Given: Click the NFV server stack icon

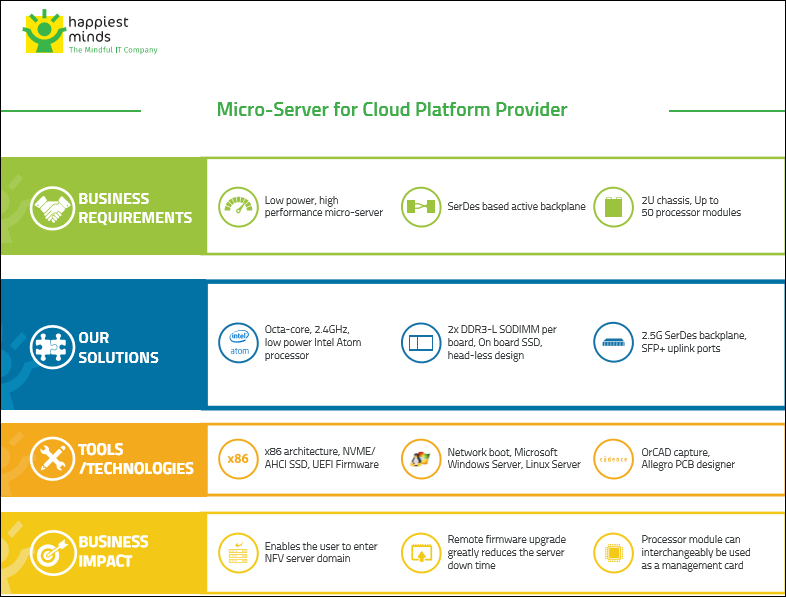Looking at the screenshot, I should (238, 552).
